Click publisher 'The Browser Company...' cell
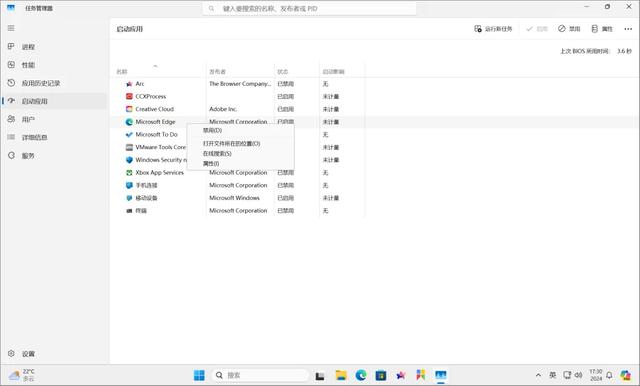Screen dimensions: 640x386 pyautogui.click(x=240, y=84)
